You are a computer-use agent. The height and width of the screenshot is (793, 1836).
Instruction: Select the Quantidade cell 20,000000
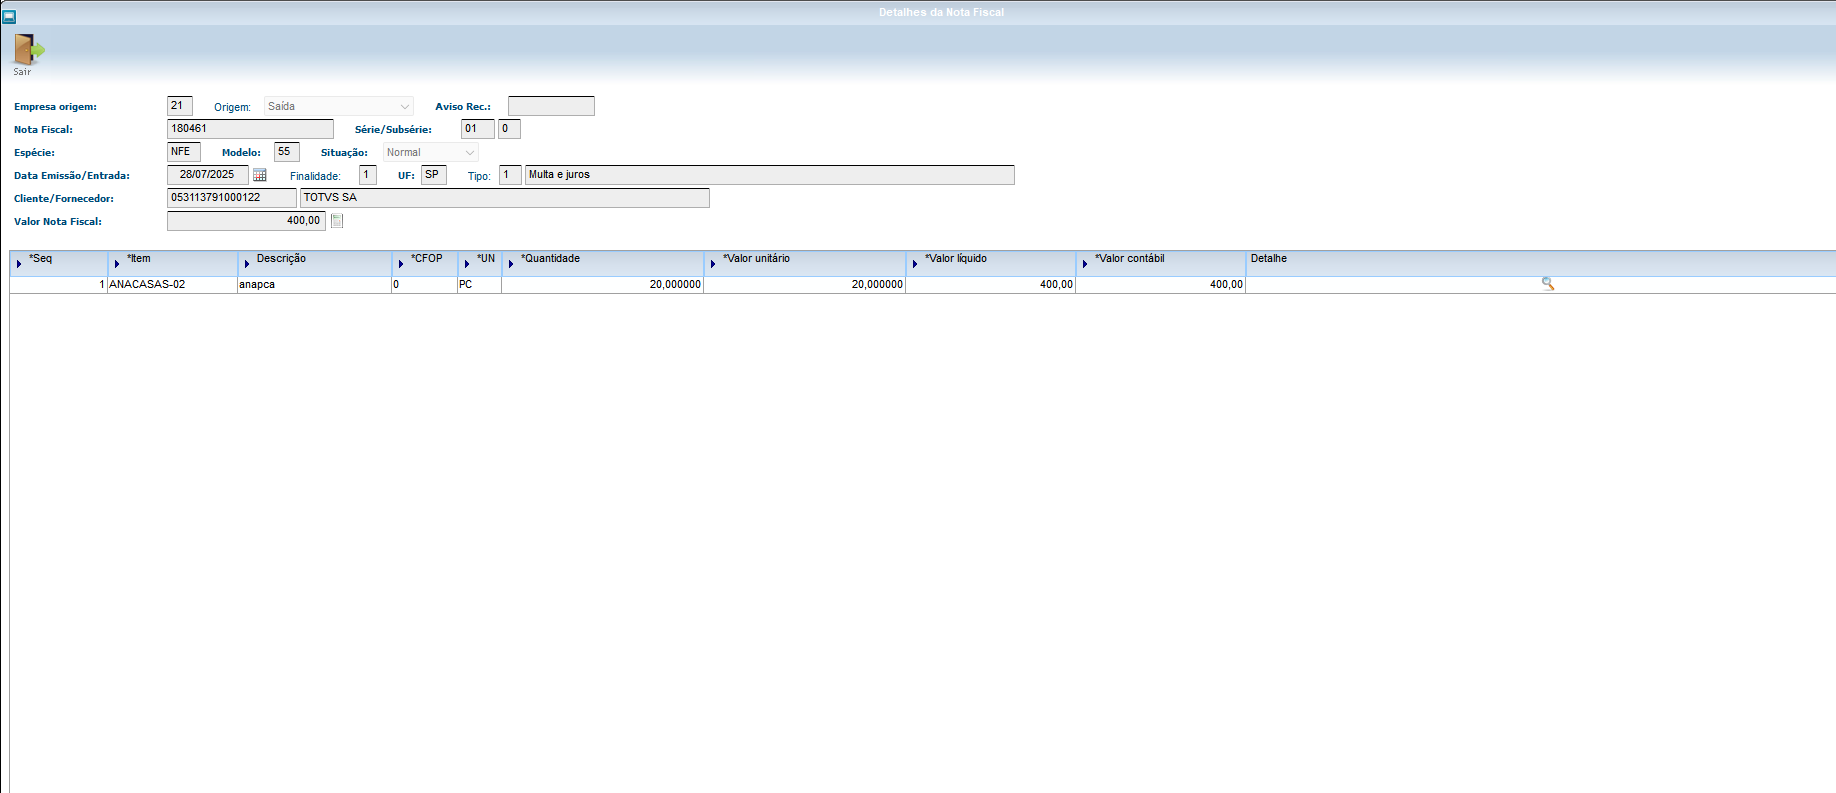(x=603, y=285)
